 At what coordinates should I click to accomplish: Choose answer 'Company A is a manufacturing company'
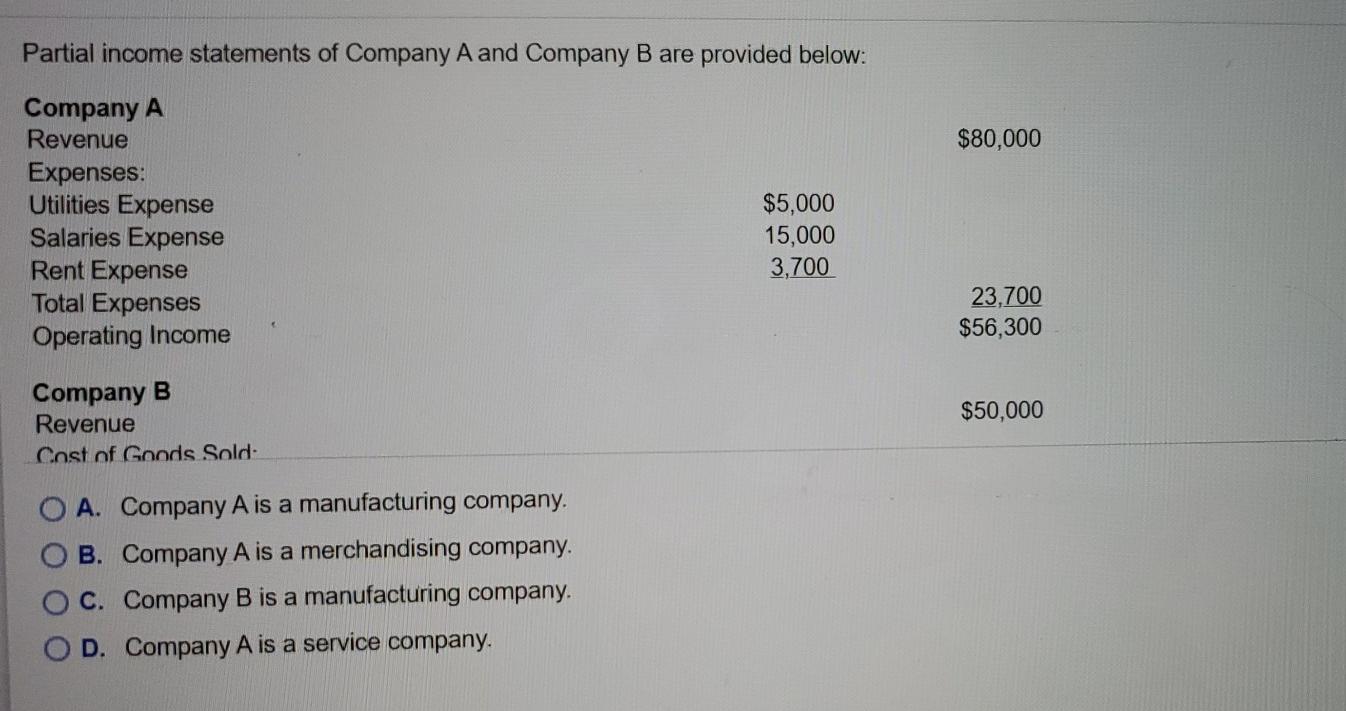pos(344,502)
